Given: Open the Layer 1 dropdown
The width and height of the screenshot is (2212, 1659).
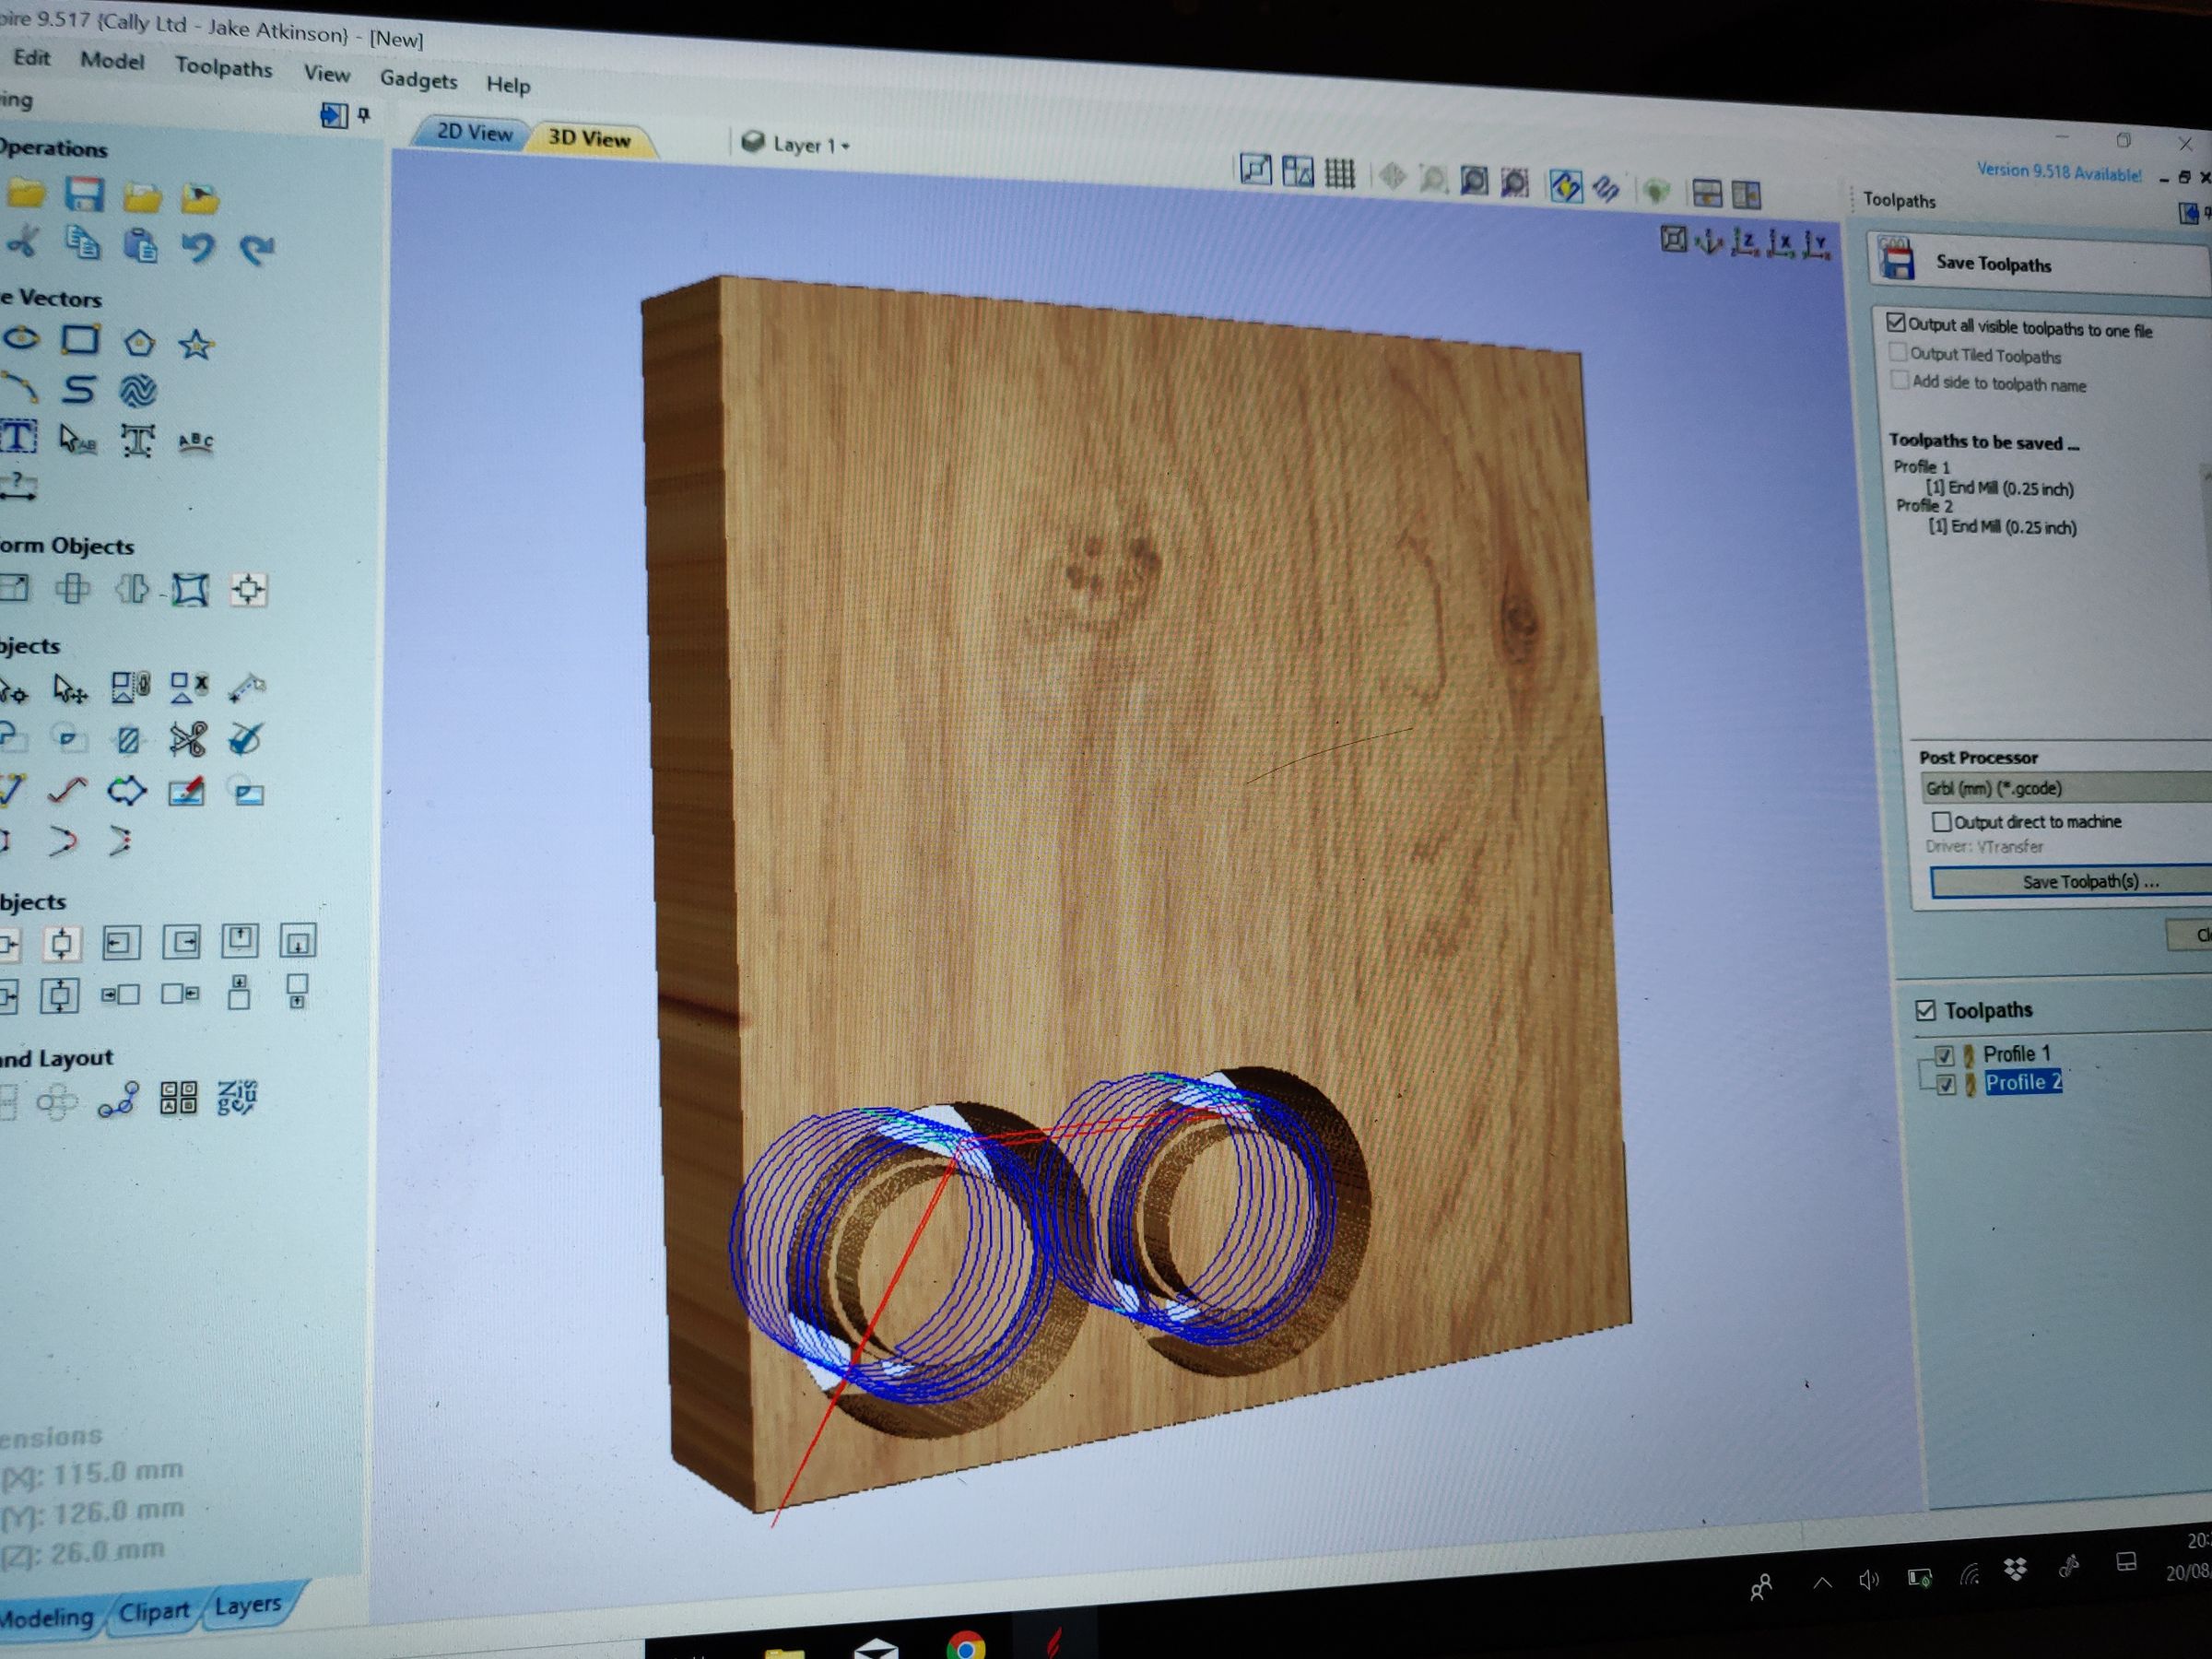Looking at the screenshot, I should click(843, 145).
